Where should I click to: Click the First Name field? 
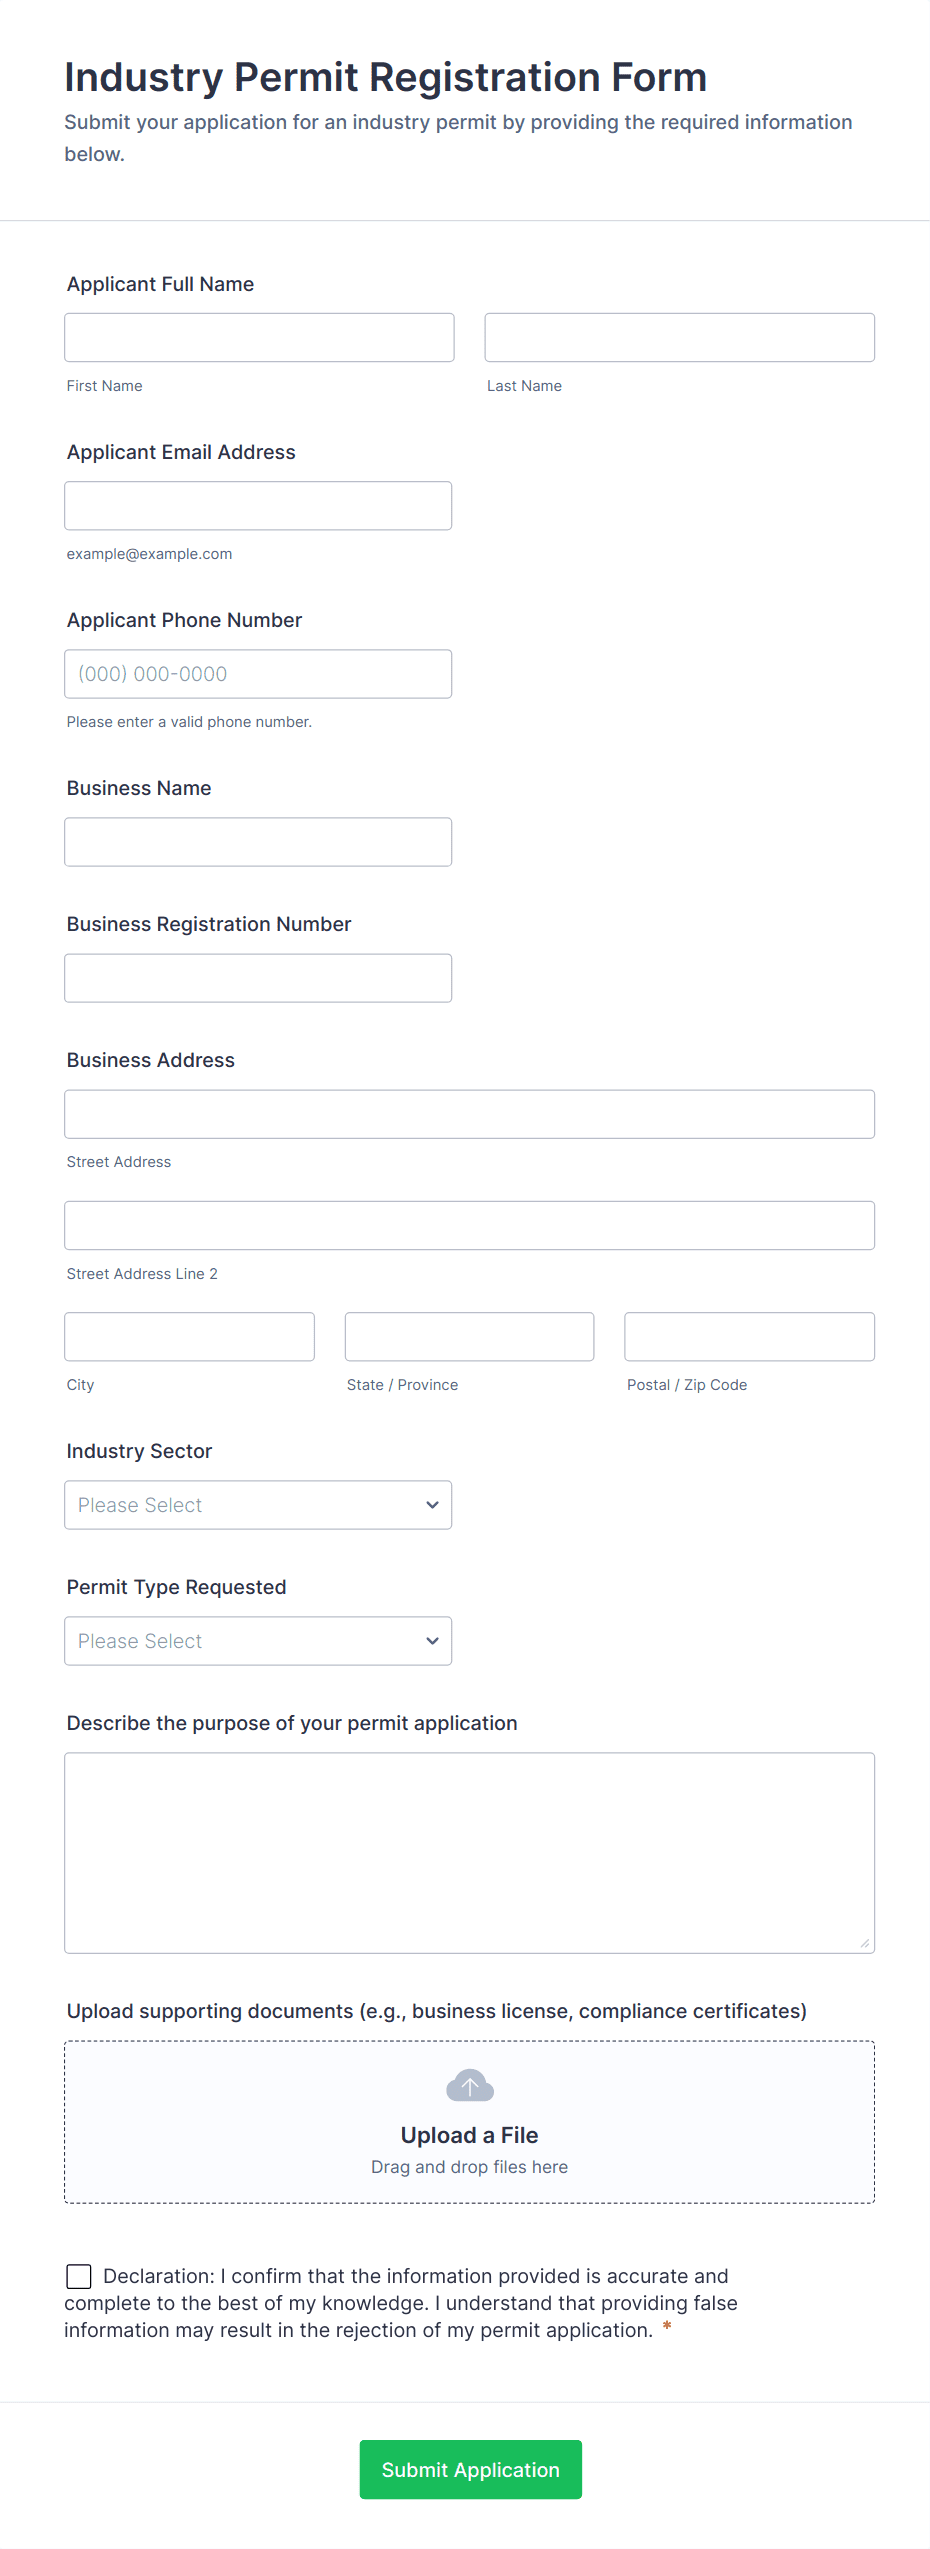(259, 337)
